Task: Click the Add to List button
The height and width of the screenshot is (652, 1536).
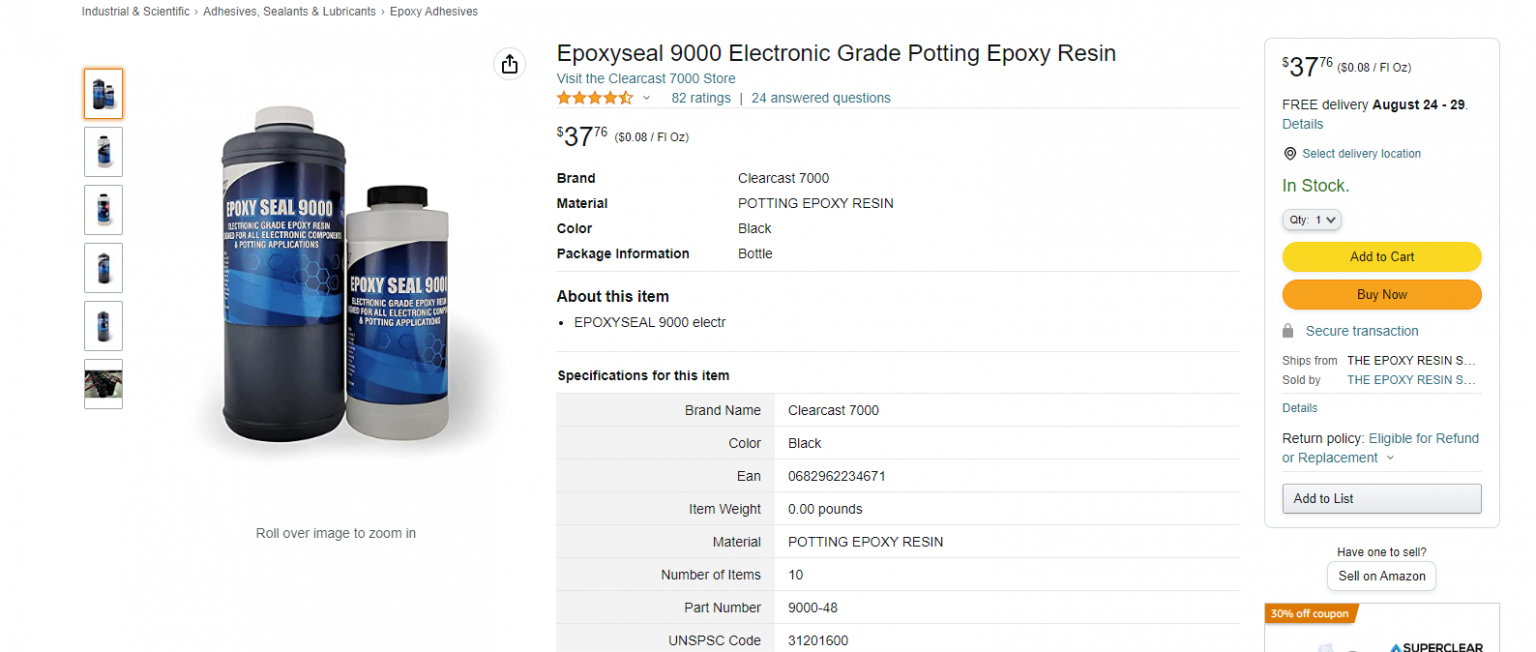Action: (1381, 498)
